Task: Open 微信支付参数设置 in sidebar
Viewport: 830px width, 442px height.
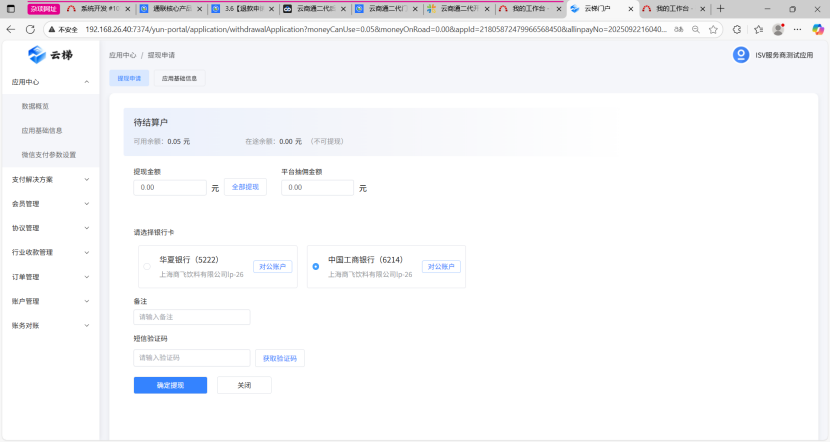Action: [49, 155]
